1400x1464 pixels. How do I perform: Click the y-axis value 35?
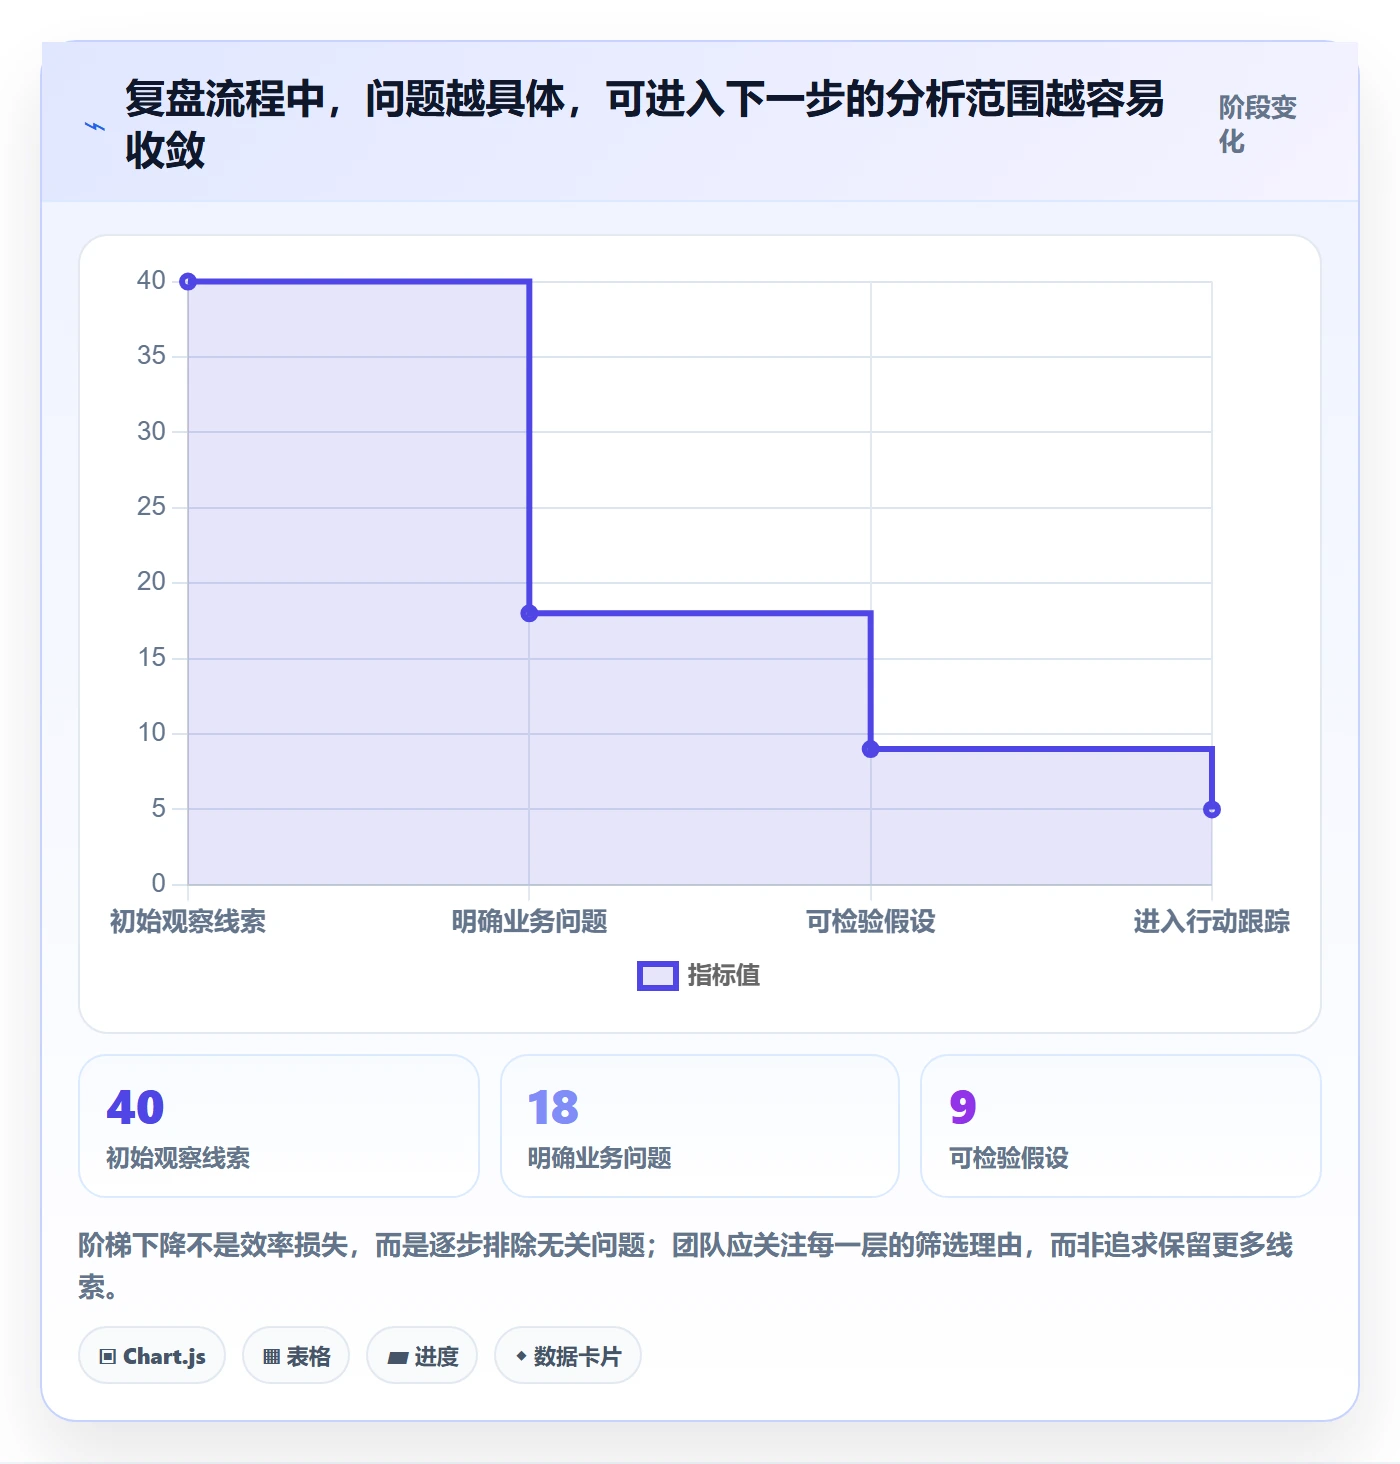(151, 355)
